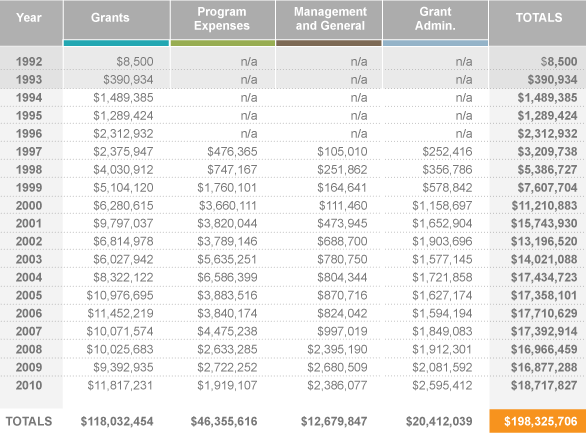Select the Program Expenses column header
This screenshot has width=586, height=433.
click(x=222, y=19)
